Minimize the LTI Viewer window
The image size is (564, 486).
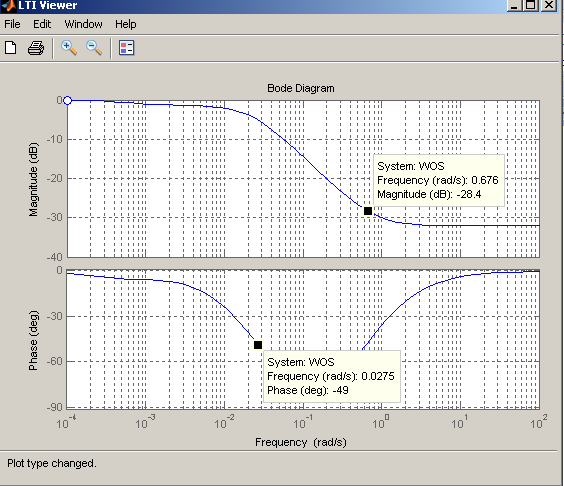[515, 5]
